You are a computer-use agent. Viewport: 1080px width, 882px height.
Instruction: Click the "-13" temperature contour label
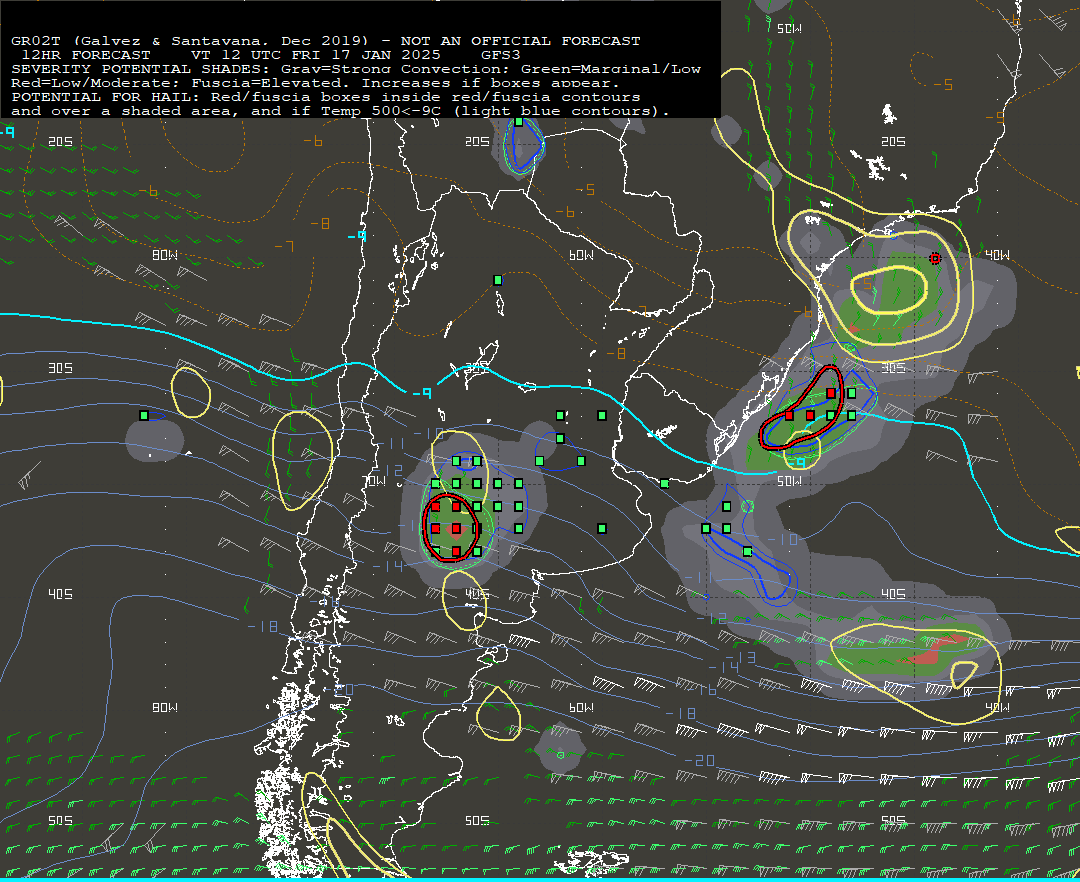(x=742, y=658)
